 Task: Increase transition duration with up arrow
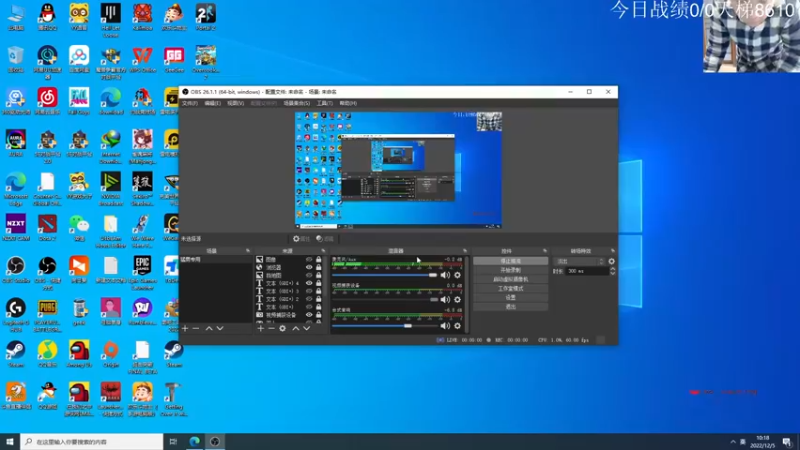613,269
